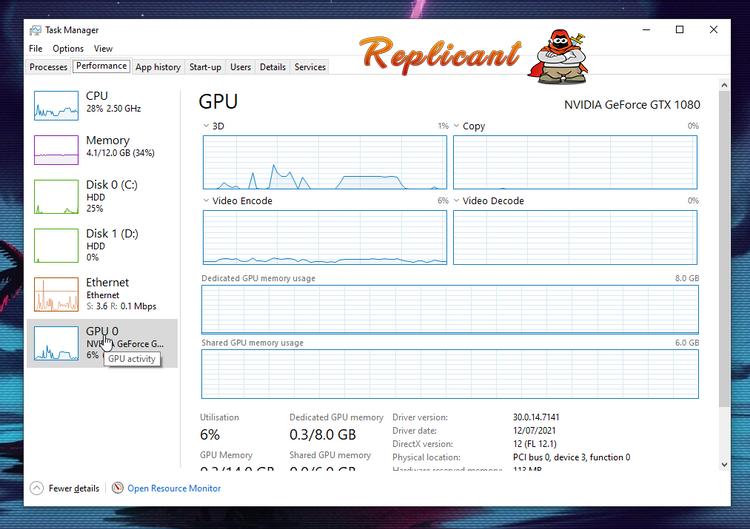Screen dimensions: 750x529
Task: Select the Ethernet throughput mini graph
Action: tap(56, 295)
